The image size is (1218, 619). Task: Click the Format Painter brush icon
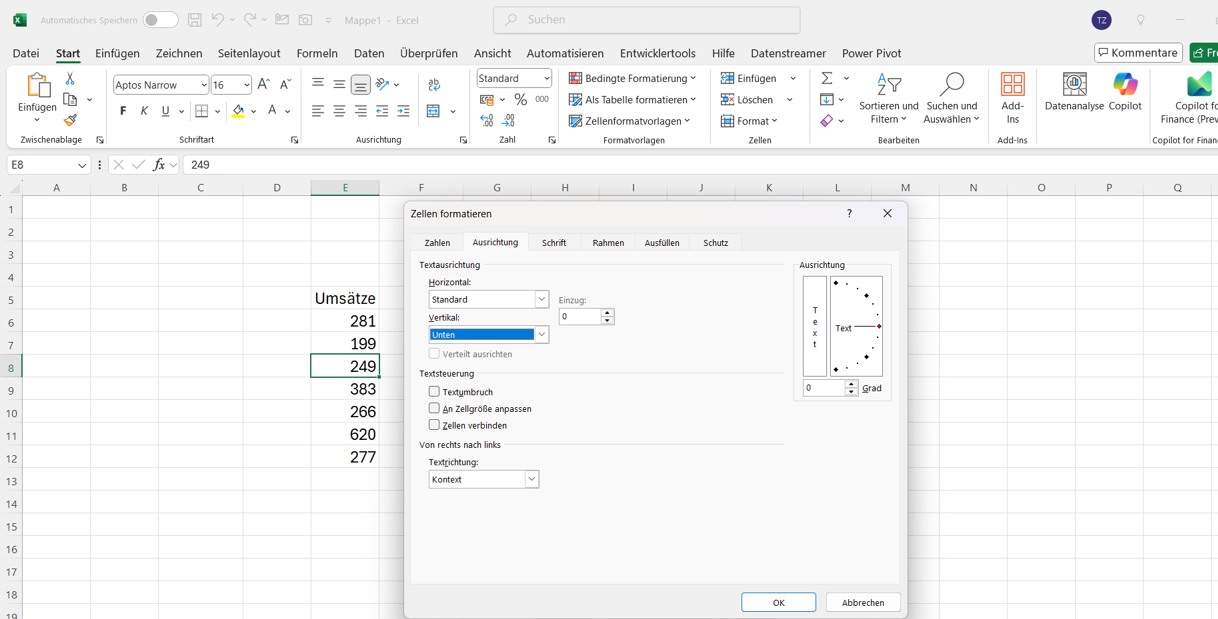(x=70, y=121)
